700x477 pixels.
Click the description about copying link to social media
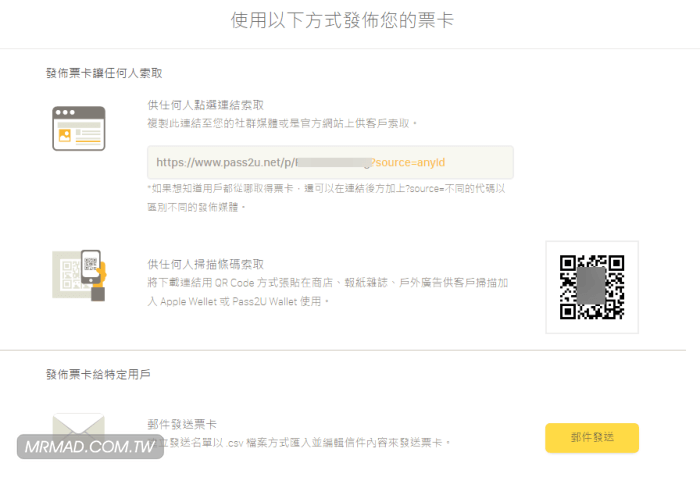tap(282, 122)
